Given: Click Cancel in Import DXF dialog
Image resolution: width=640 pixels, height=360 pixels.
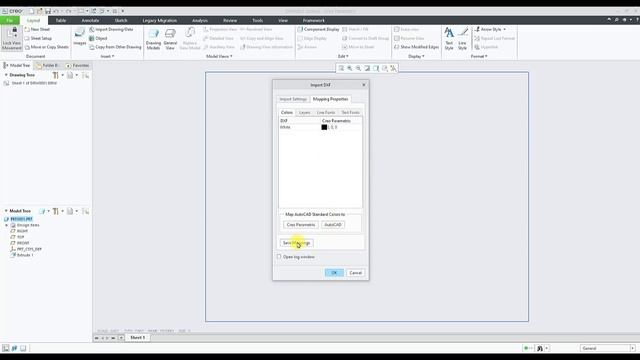Looking at the screenshot, I should coord(356,273).
